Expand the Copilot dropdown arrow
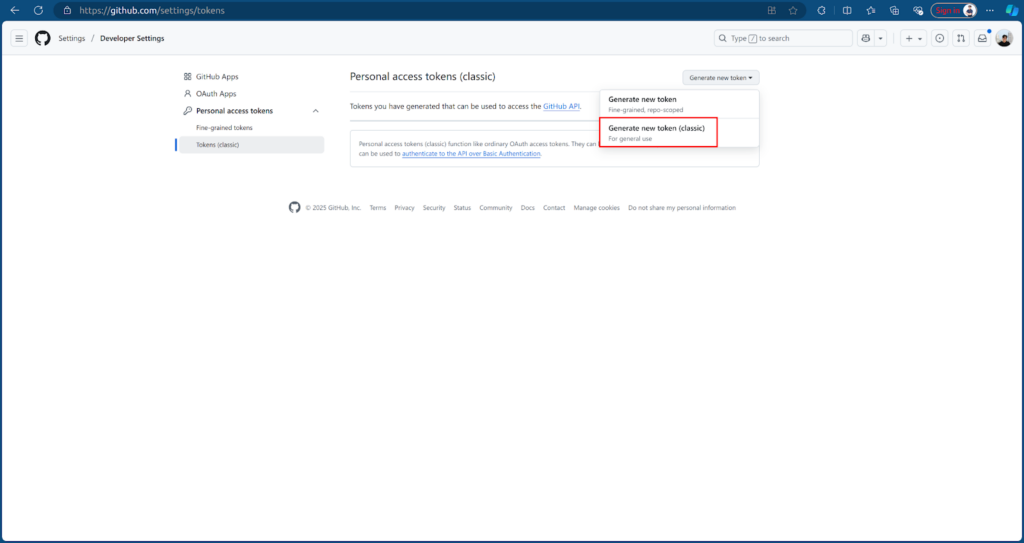Viewport: 1024px width, 543px height. (x=880, y=38)
